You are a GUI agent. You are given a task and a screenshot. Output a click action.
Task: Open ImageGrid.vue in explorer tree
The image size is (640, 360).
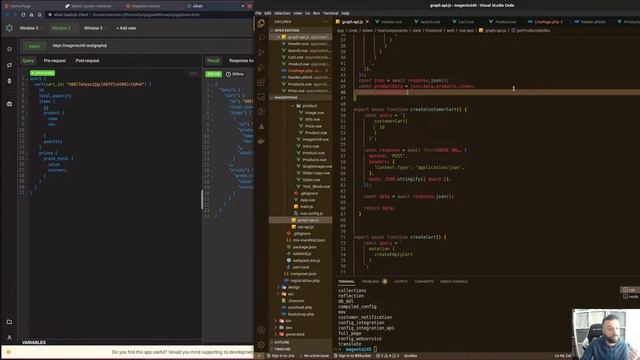315,139
